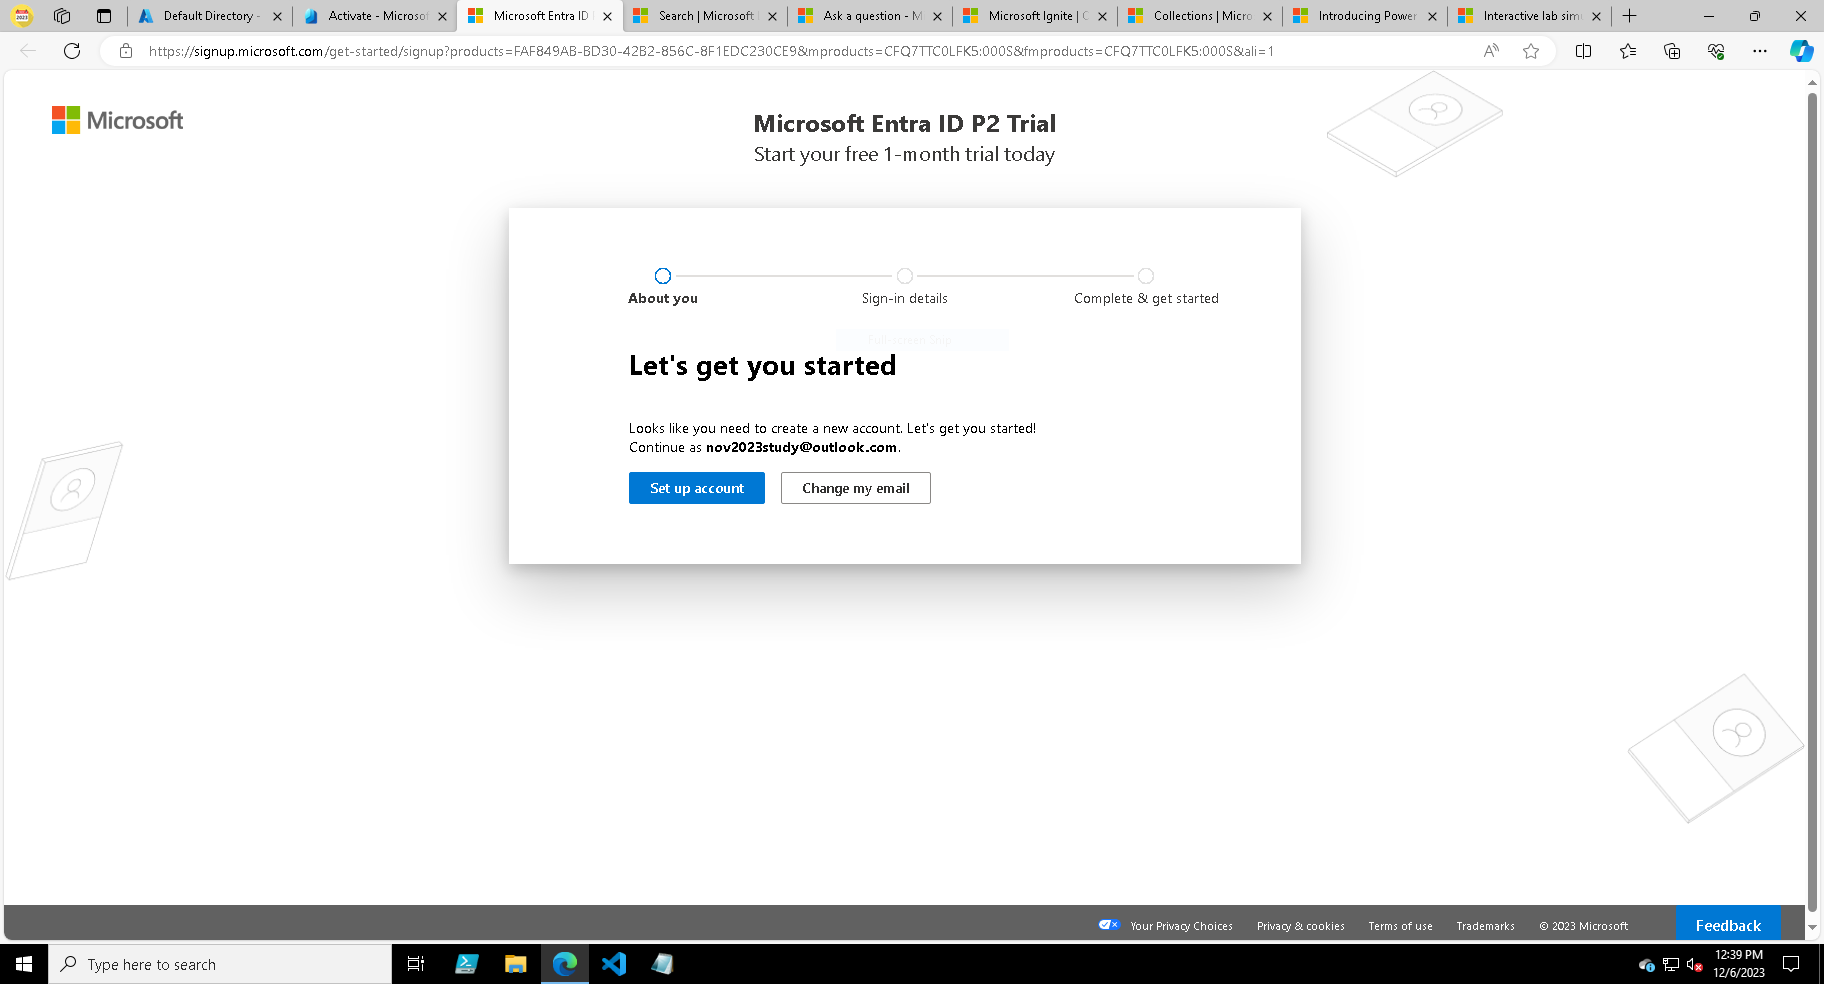Switch to the Interactive lab simulation tab
The height and width of the screenshot is (984, 1824).
tap(1530, 16)
